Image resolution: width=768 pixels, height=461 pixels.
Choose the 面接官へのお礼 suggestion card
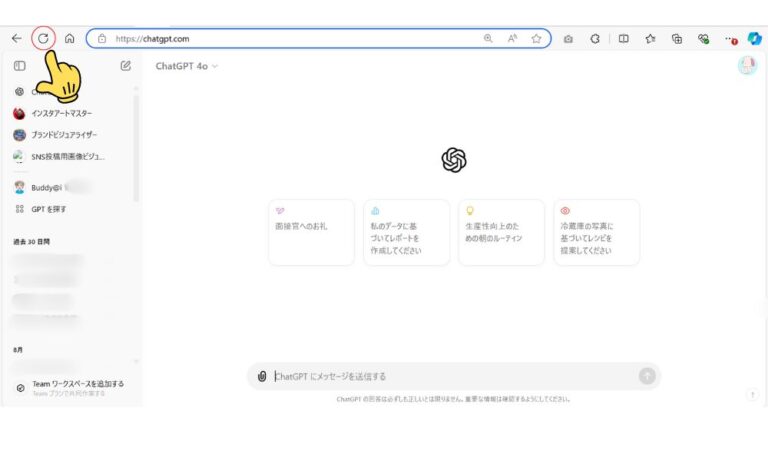[x=311, y=232]
